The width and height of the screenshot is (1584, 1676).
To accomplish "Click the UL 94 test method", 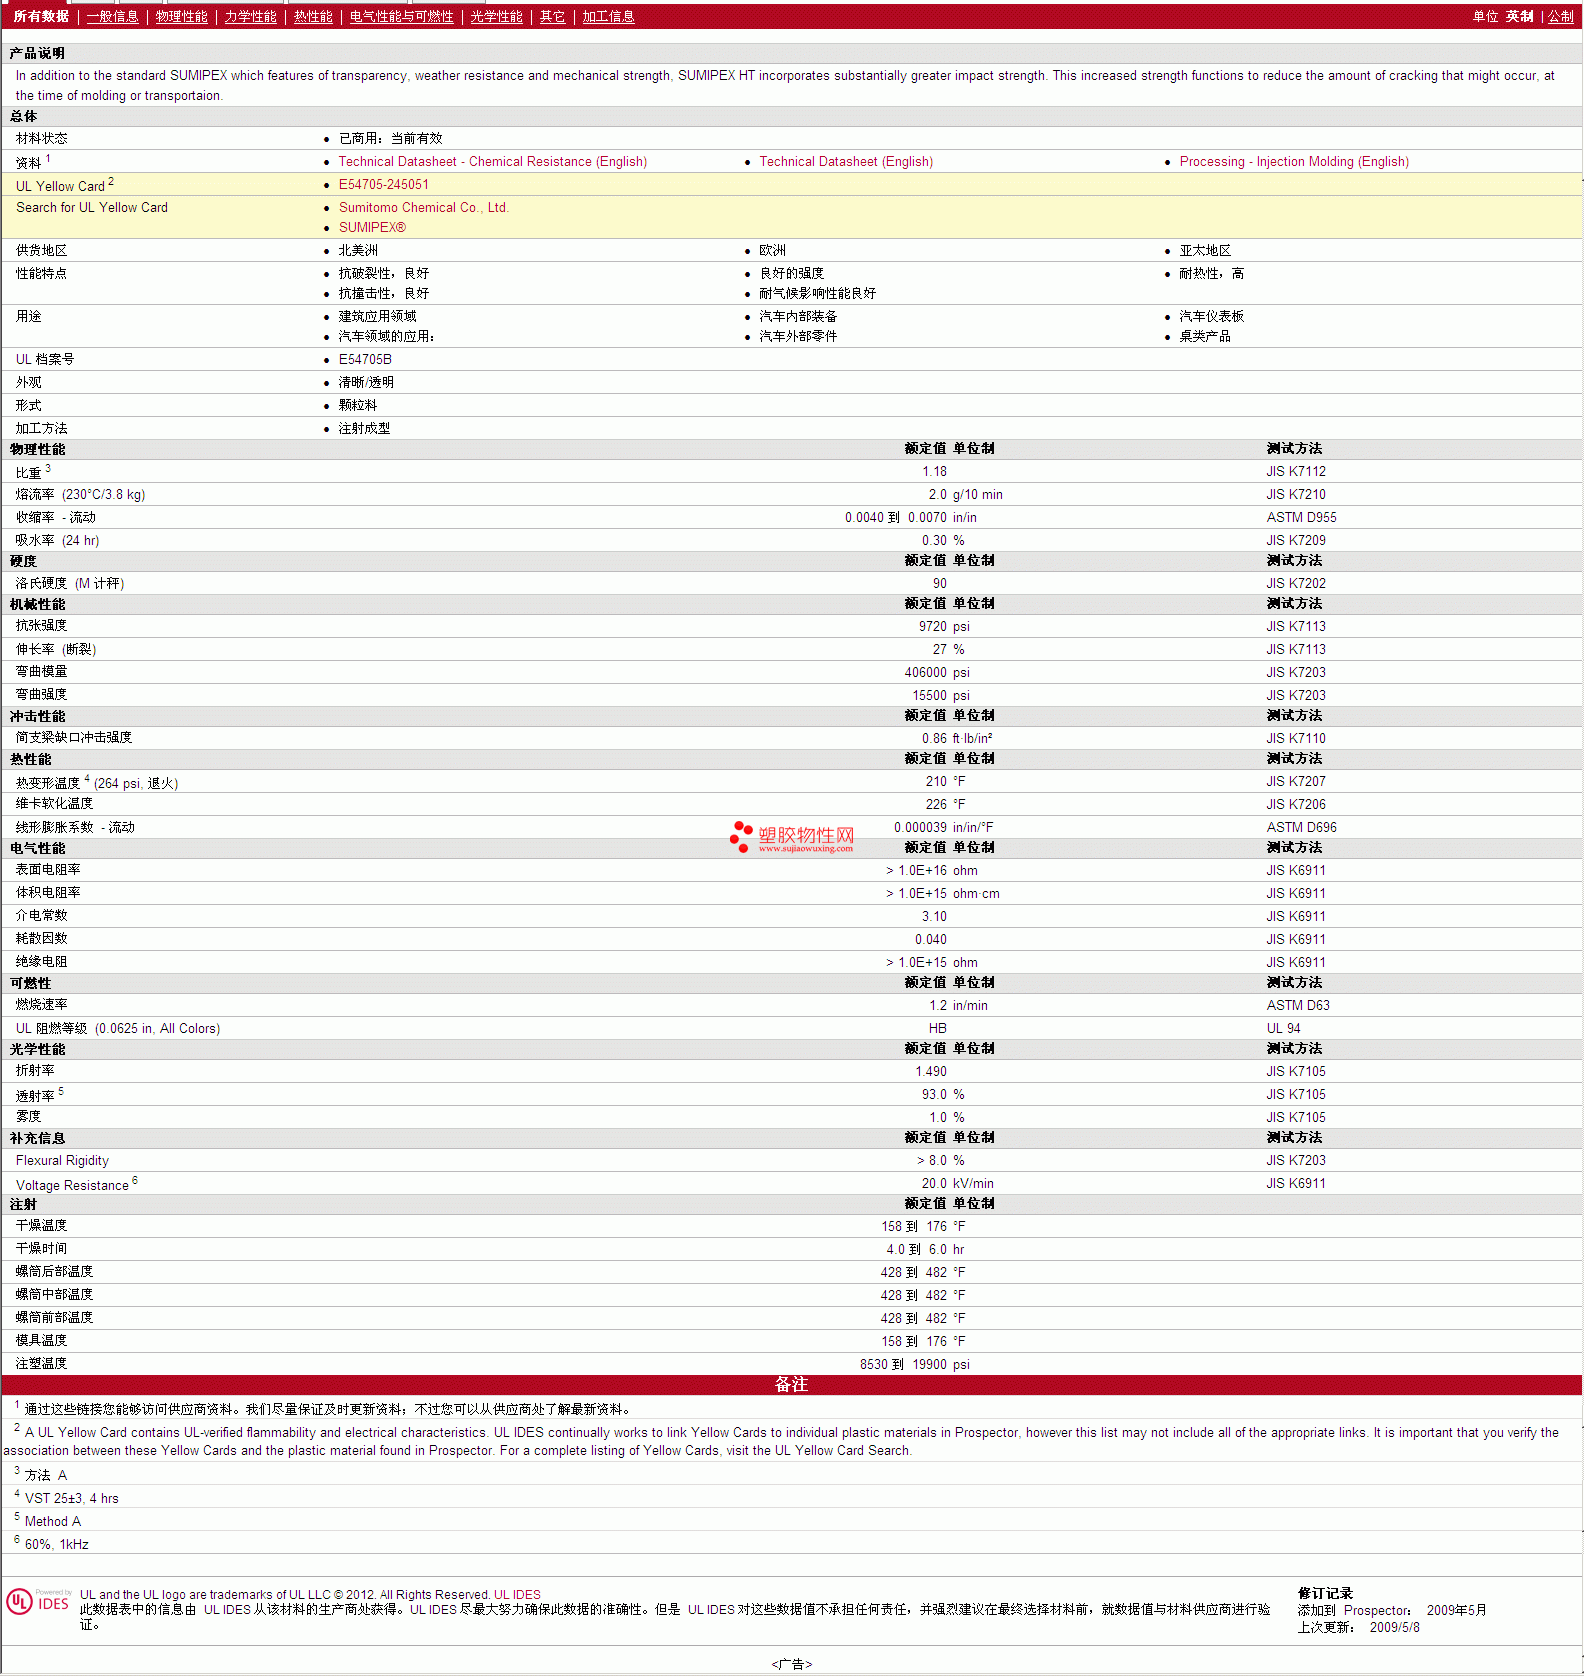I will point(1283,1029).
